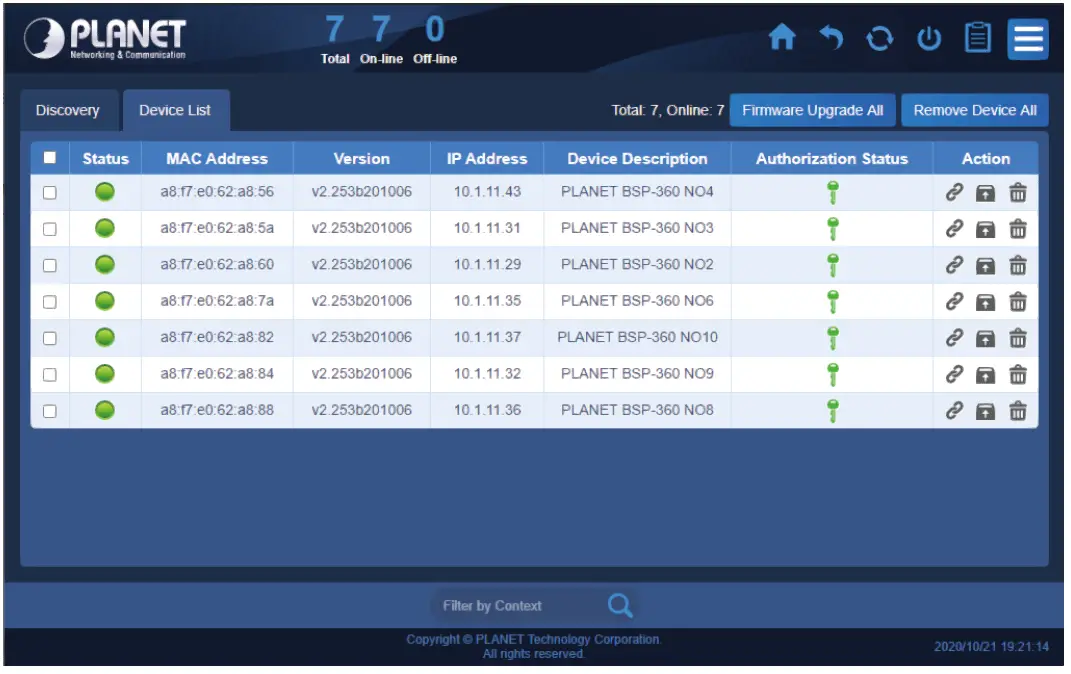Click the search magnifier icon

[x=619, y=605]
